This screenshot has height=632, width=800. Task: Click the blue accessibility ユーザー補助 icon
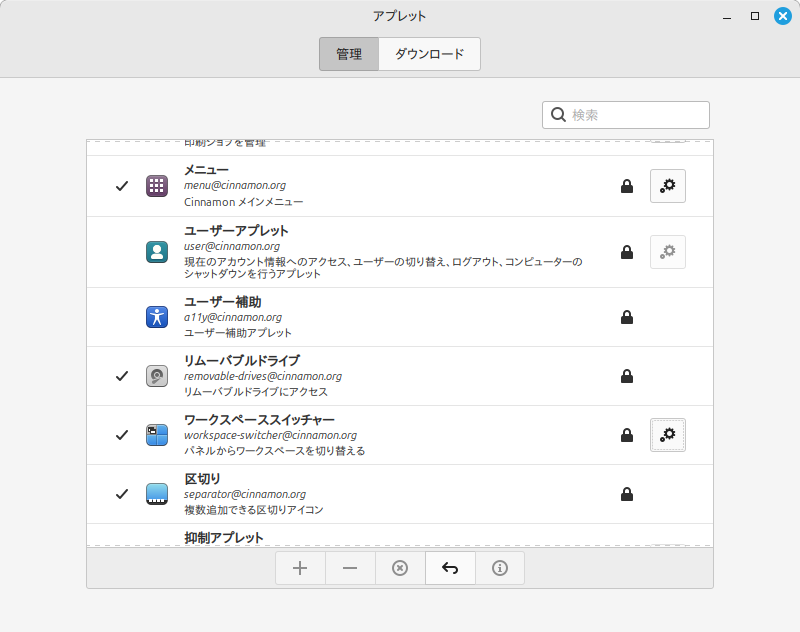click(x=157, y=317)
